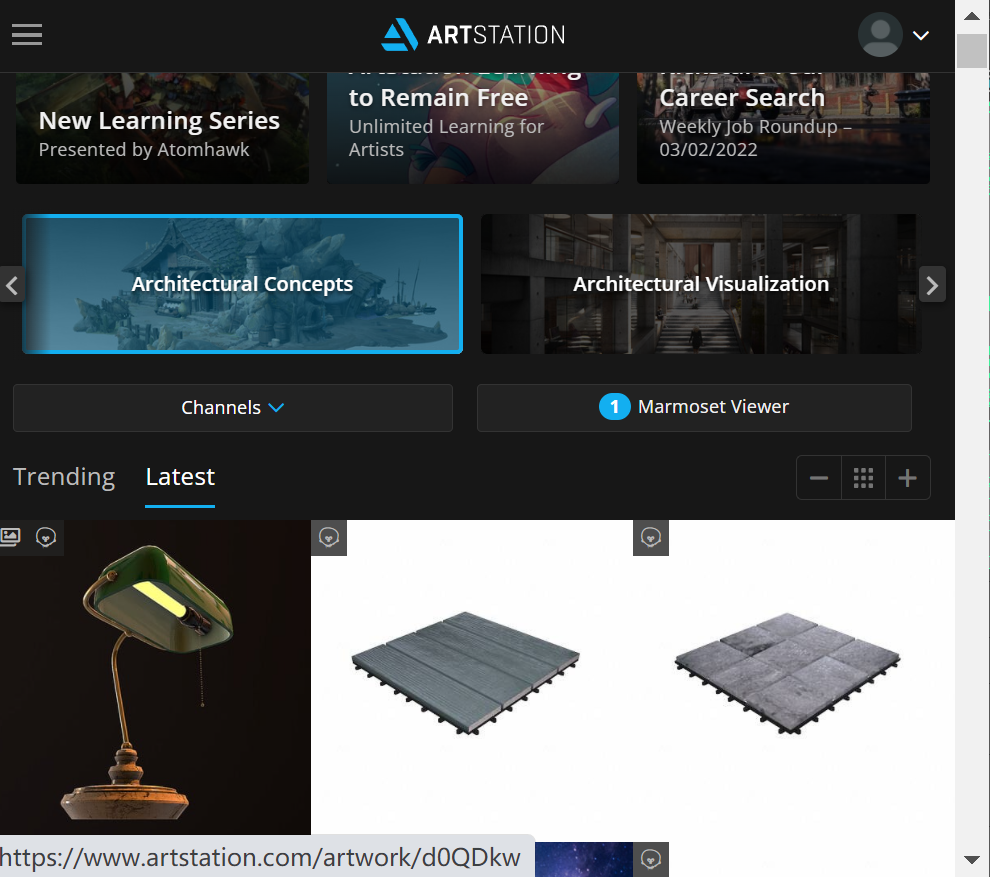Viewport: 990px width, 877px height.
Task: Toggle the Marmoset Viewer filter
Action: [694, 407]
